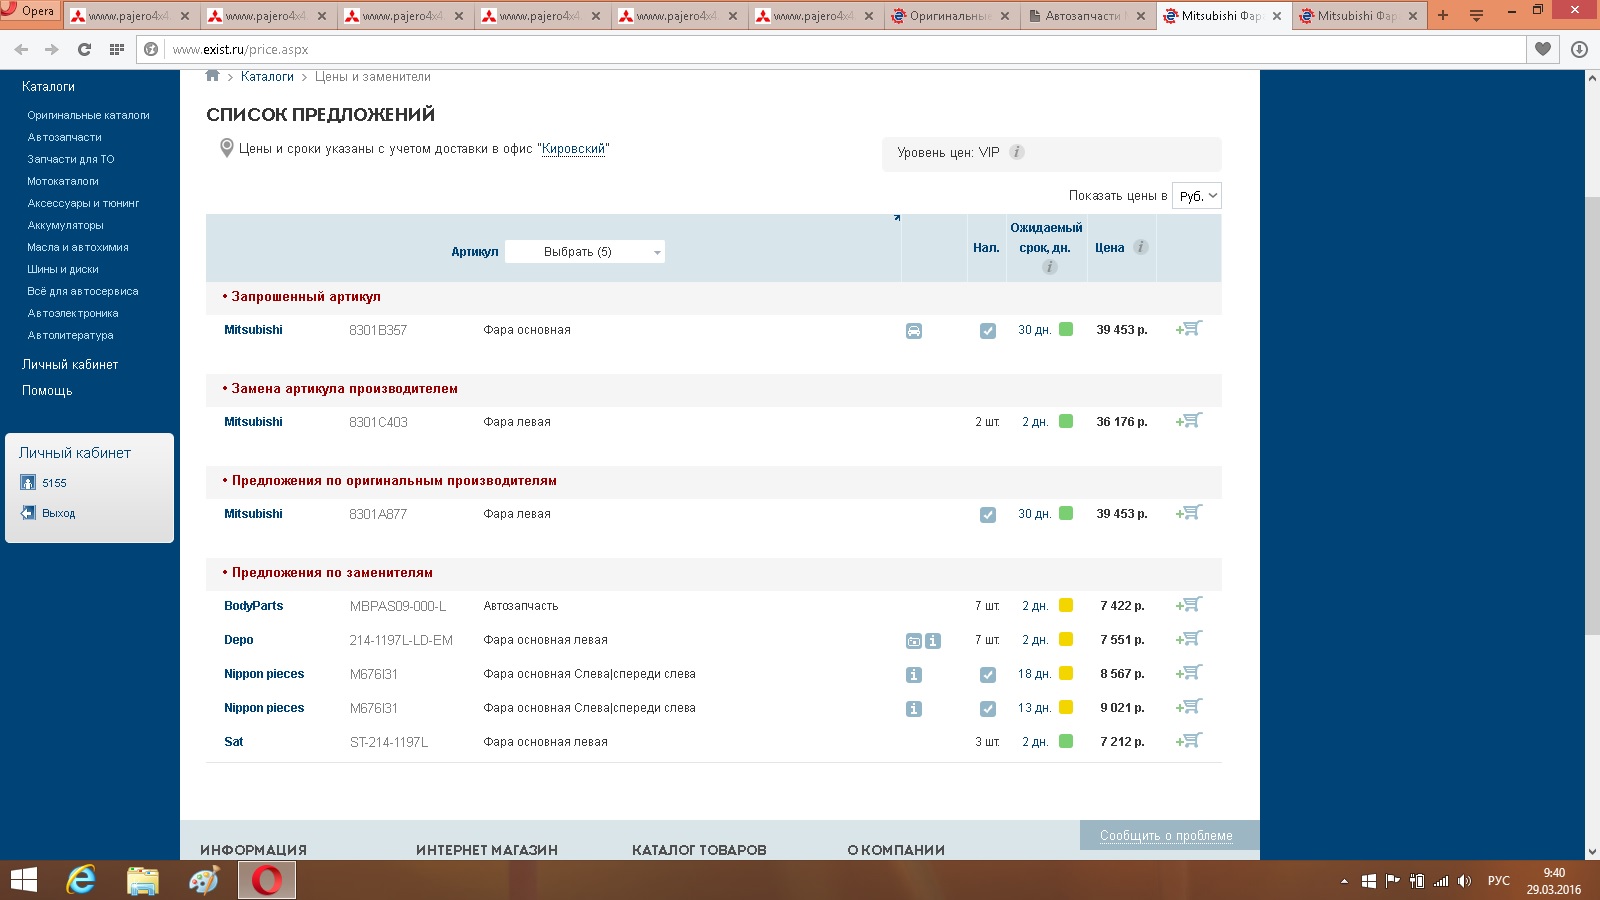Screen dimensions: 1600x900
Task: Add Sat ST-214-1197L headlight to cart
Action: coord(1189,741)
